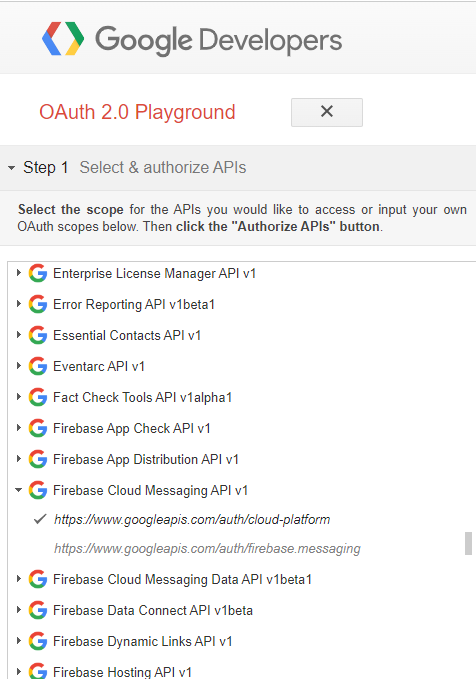
Task: Uncheck the cloud-platform scope checkmark
Action: (40, 519)
